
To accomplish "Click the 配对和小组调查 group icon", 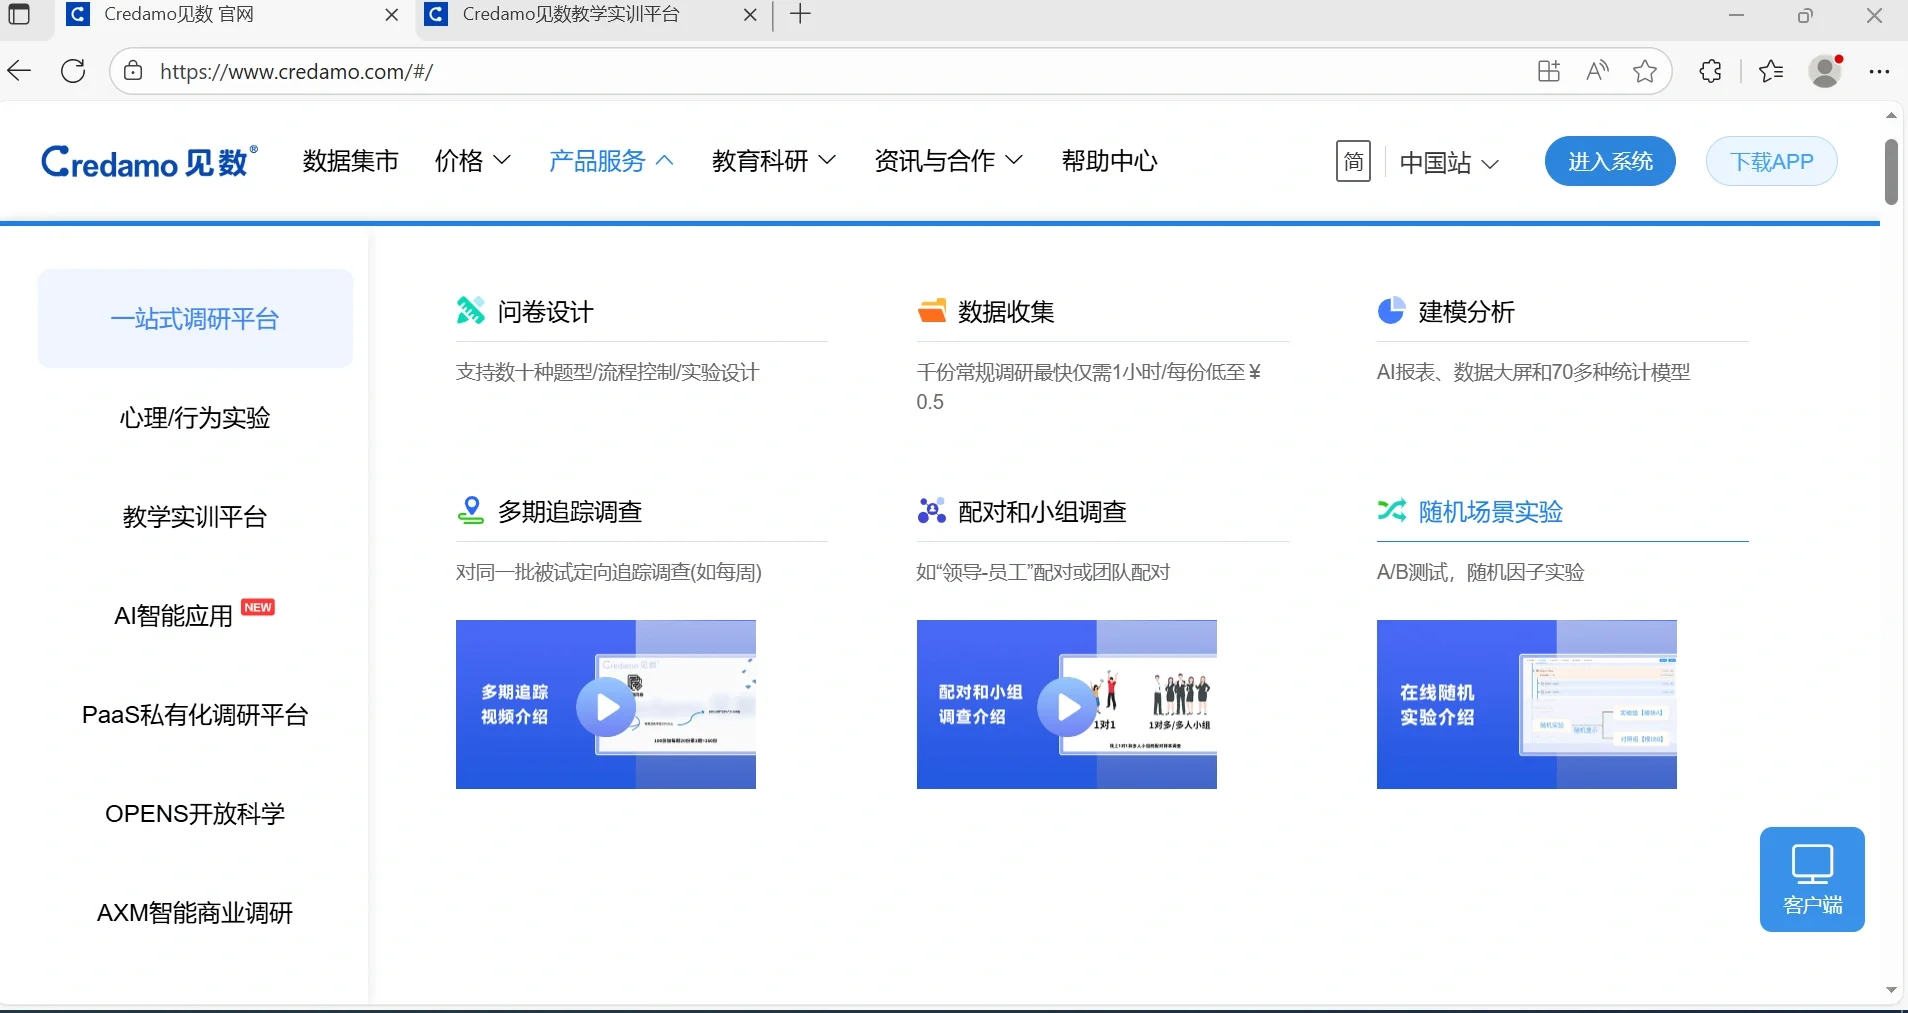I will (x=931, y=511).
